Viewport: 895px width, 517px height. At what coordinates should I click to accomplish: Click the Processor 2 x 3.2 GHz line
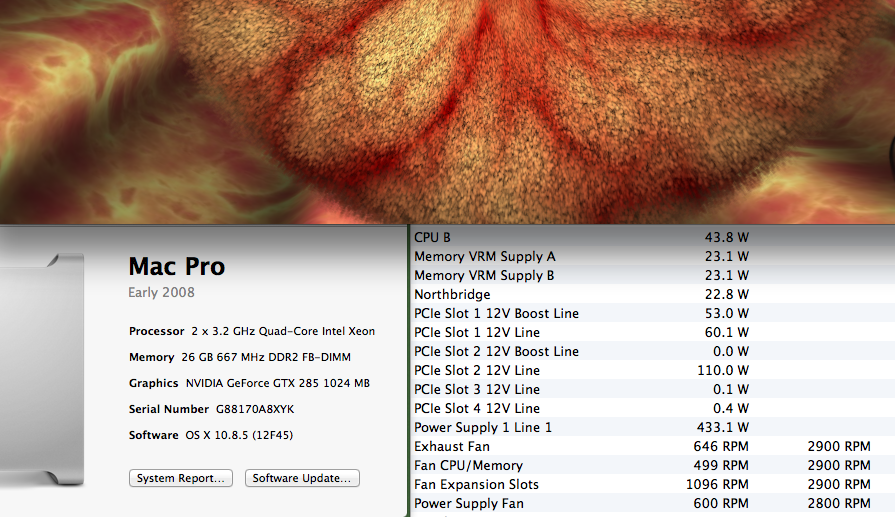point(252,332)
